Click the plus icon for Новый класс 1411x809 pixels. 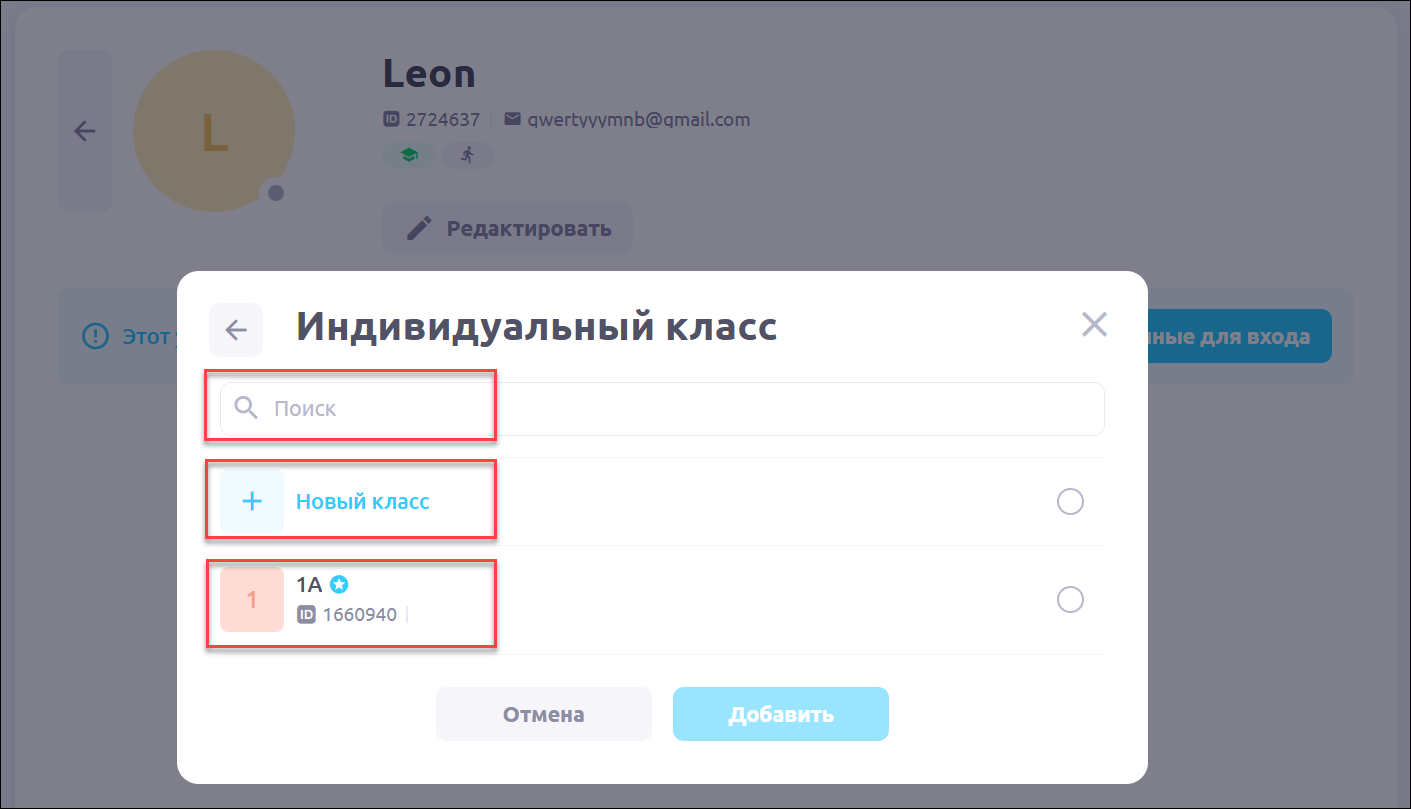(x=252, y=501)
